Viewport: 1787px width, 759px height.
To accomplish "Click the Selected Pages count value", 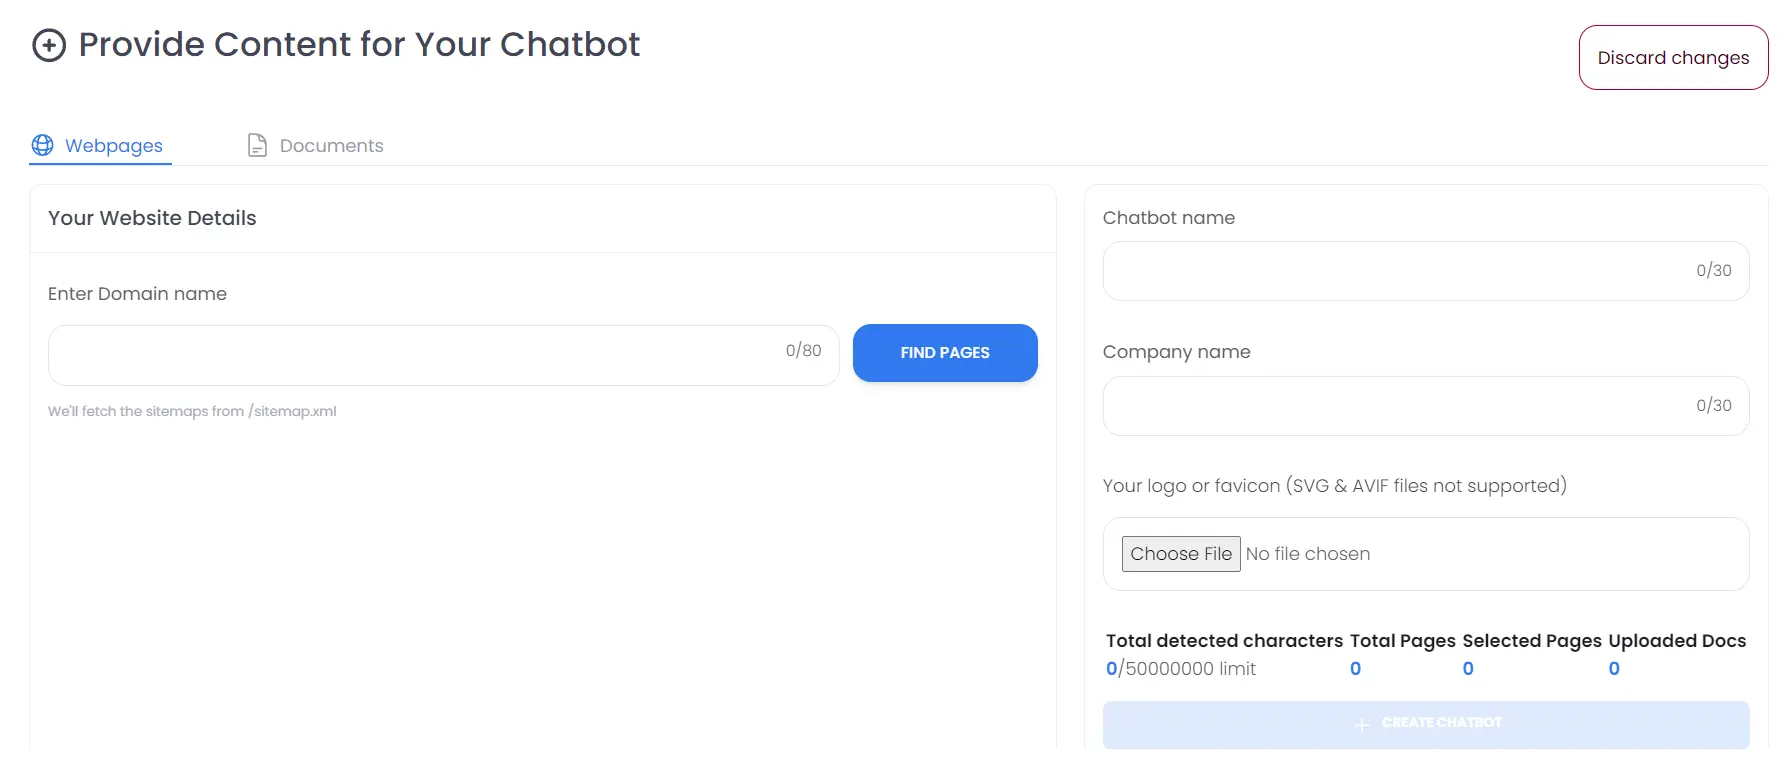I will click(1468, 669).
